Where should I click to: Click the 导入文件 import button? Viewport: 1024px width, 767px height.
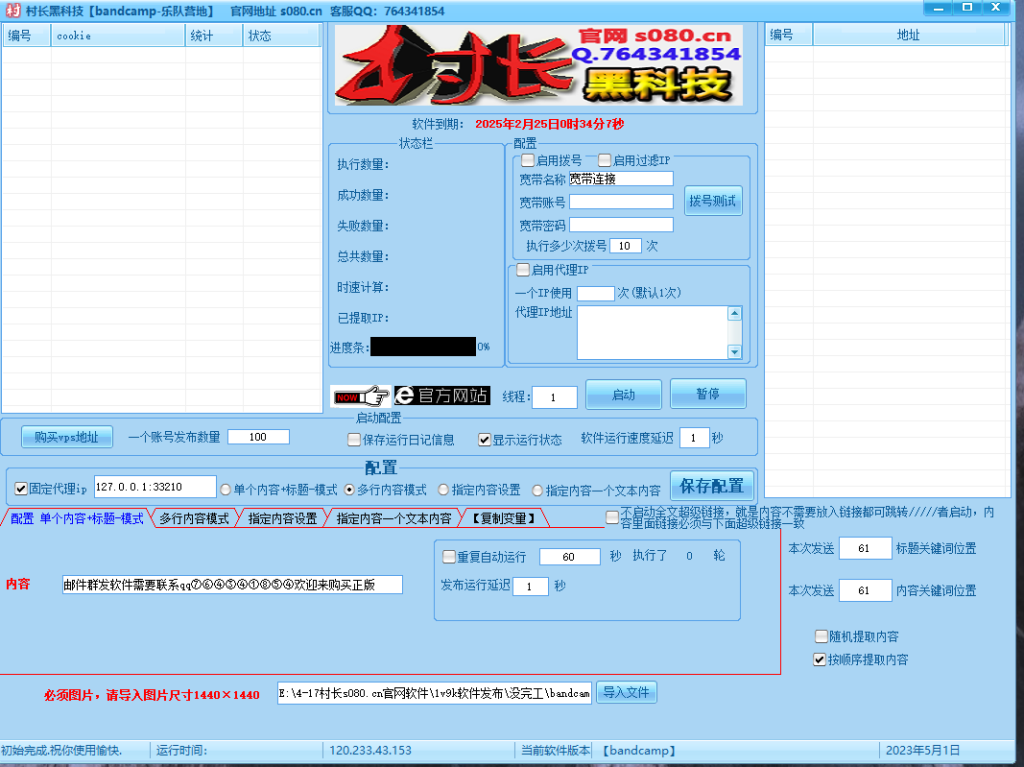(x=626, y=692)
